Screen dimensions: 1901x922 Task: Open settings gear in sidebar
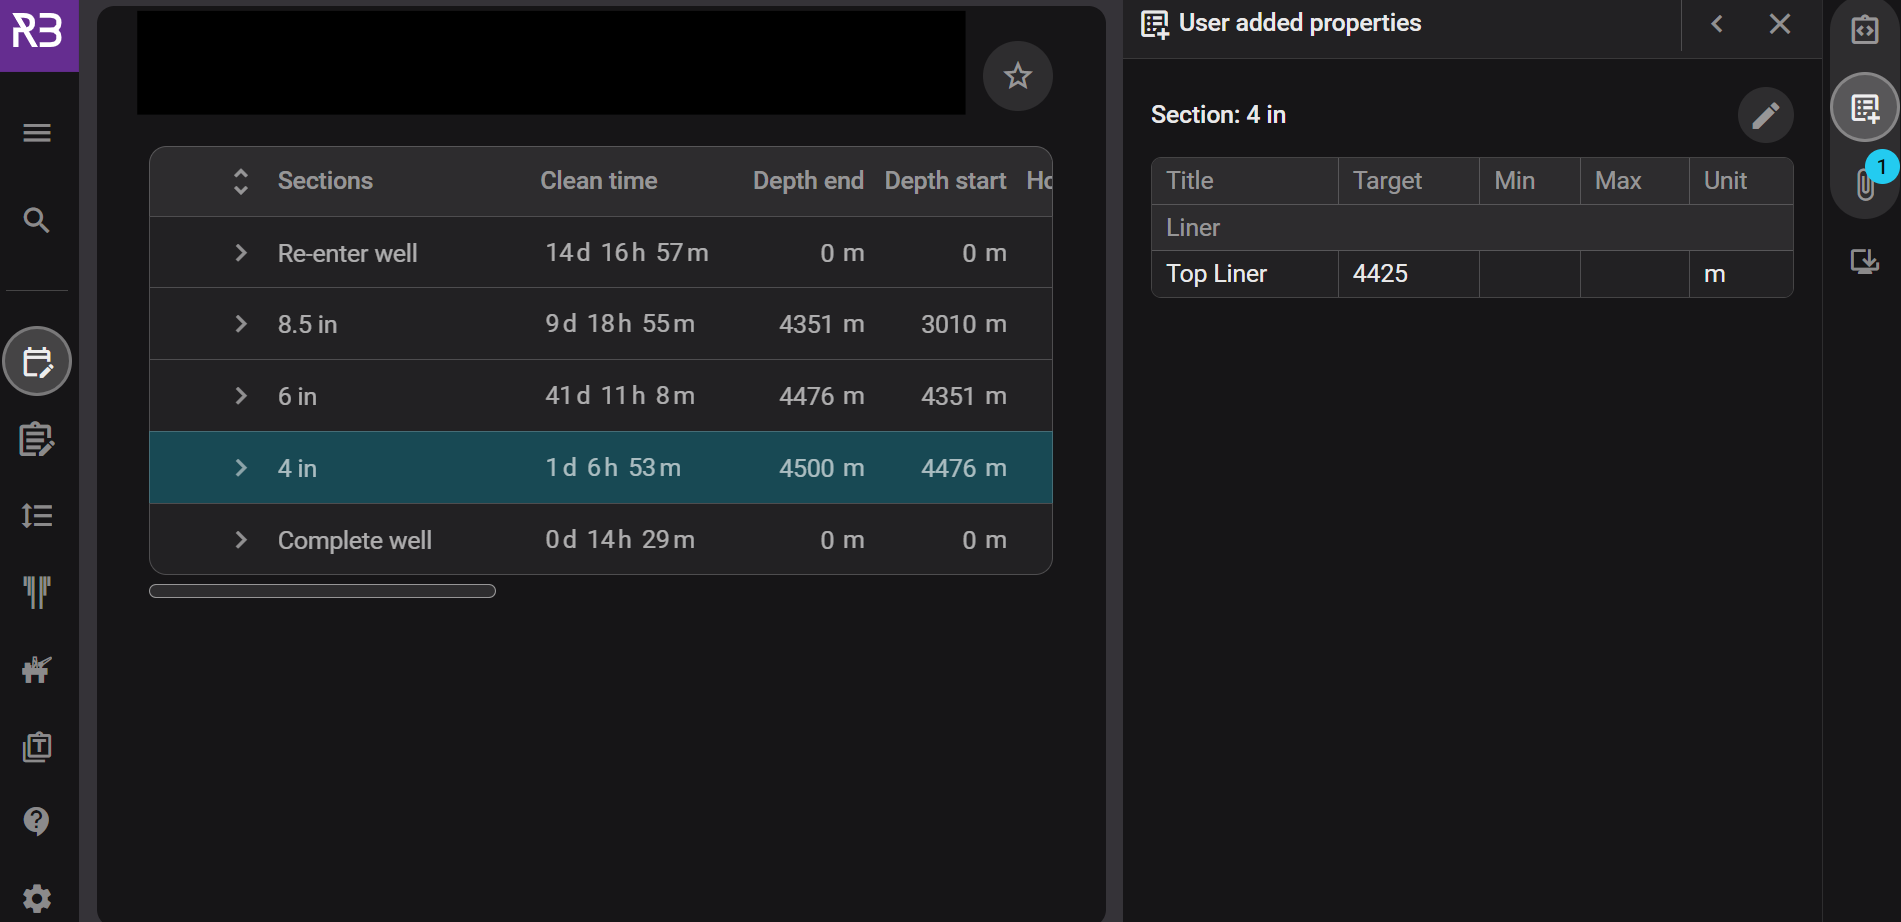tap(37, 898)
